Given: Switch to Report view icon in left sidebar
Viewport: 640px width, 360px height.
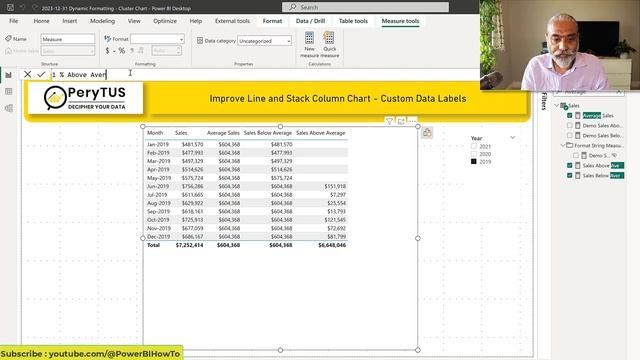Looking at the screenshot, I should (x=9, y=75).
